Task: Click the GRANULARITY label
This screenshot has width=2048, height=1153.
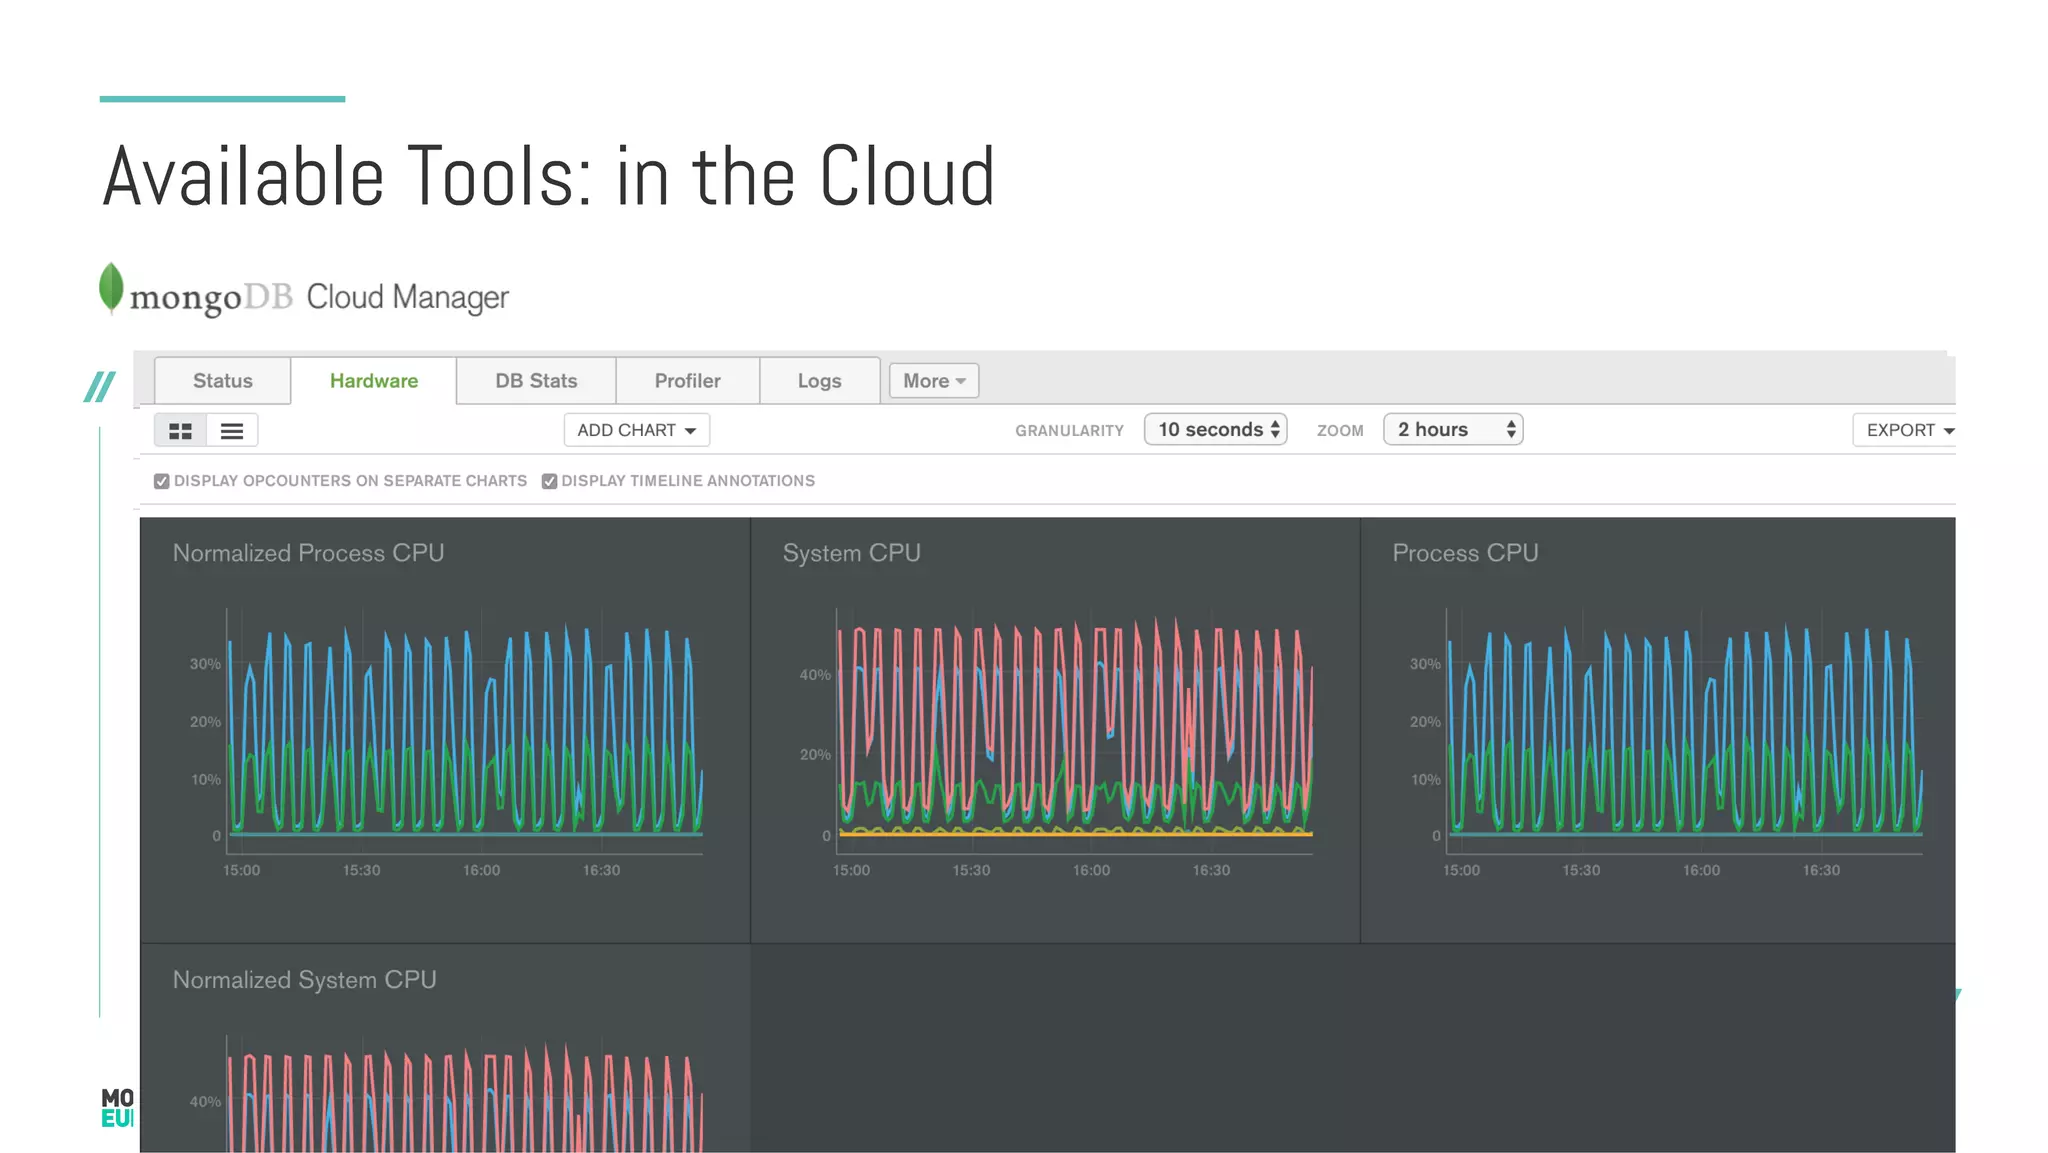Action: coord(1069,431)
